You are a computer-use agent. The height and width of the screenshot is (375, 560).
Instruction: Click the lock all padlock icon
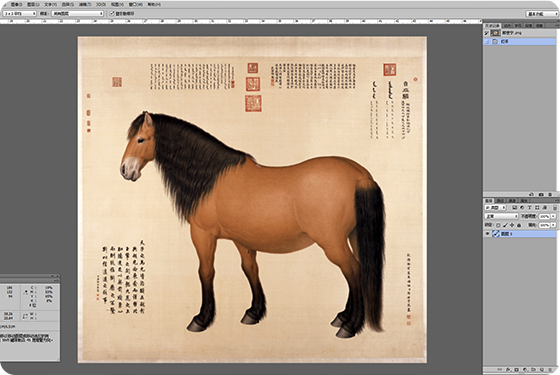pyautogui.click(x=519, y=225)
